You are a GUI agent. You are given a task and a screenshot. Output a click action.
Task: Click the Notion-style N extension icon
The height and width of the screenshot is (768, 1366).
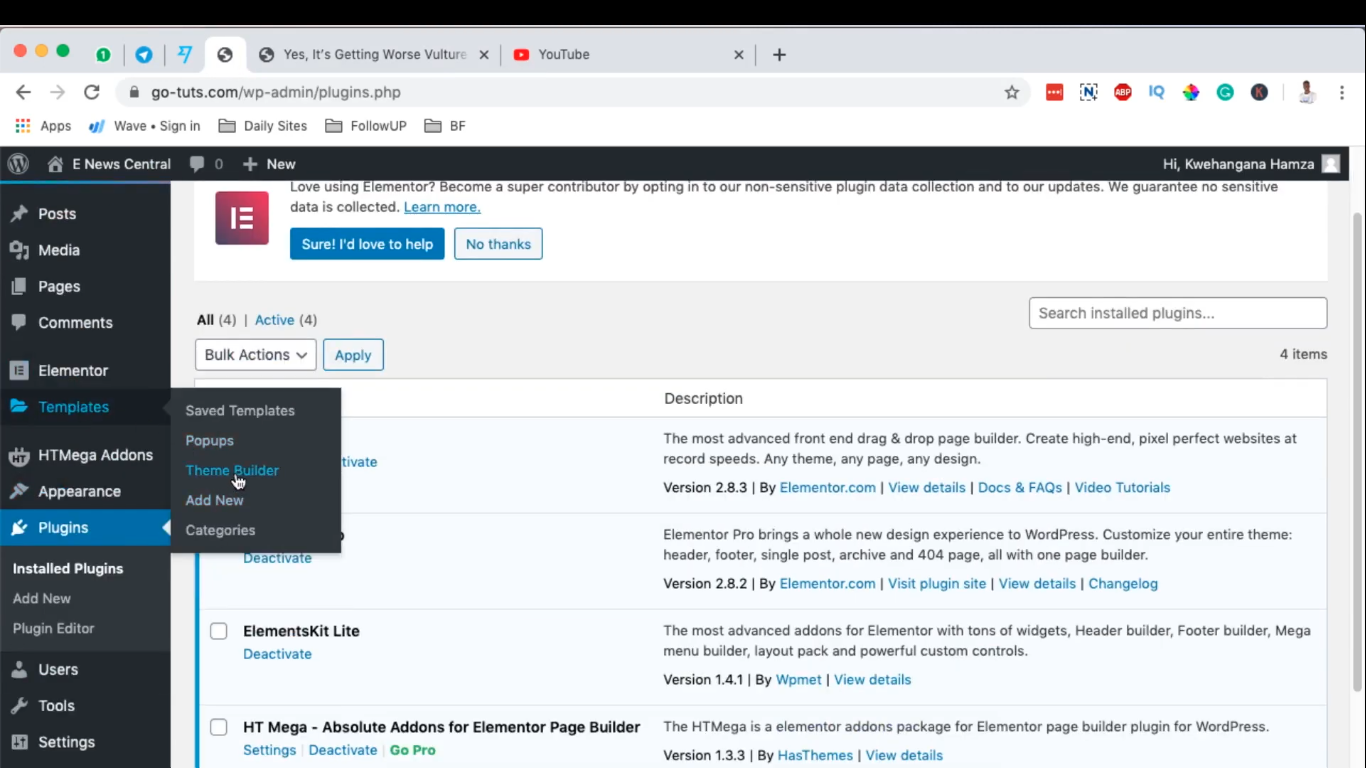[1089, 92]
